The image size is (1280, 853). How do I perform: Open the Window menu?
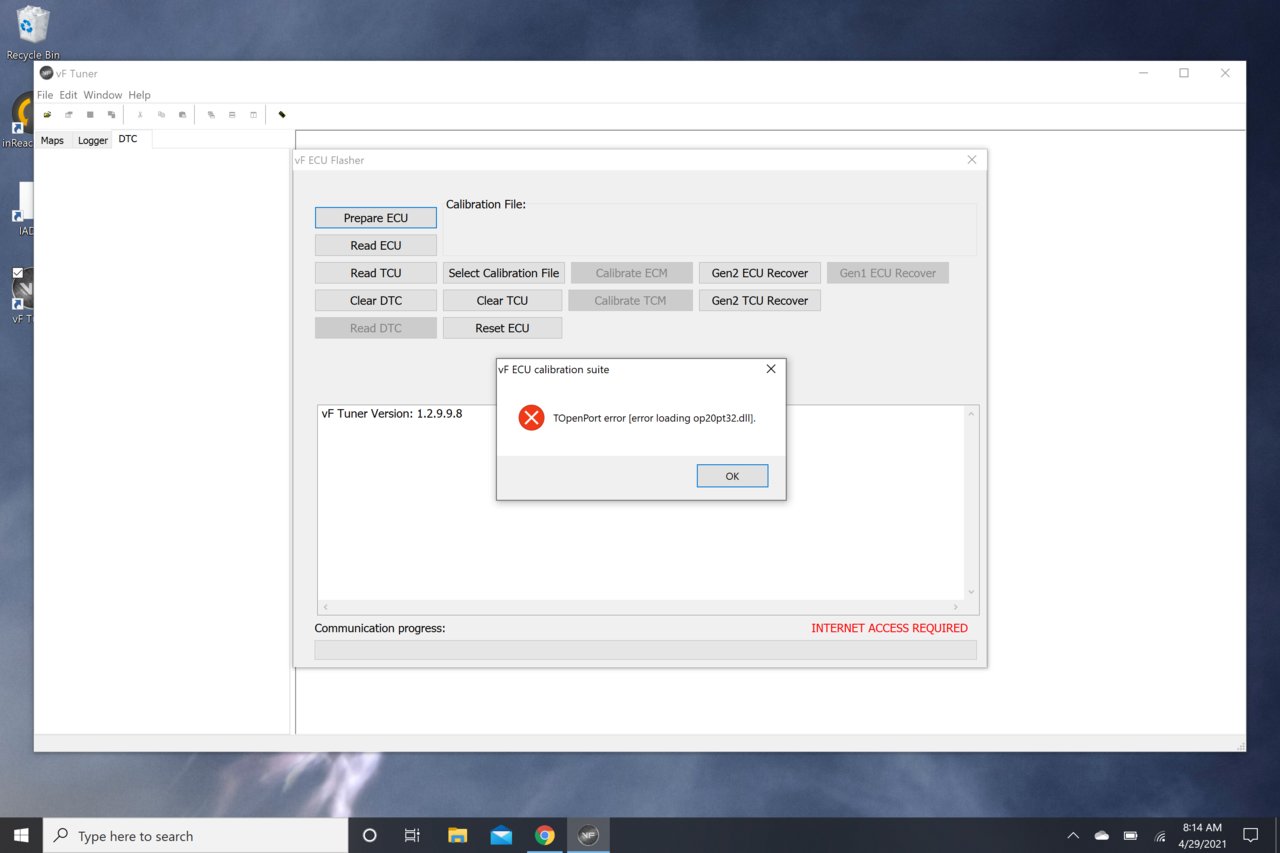102,95
